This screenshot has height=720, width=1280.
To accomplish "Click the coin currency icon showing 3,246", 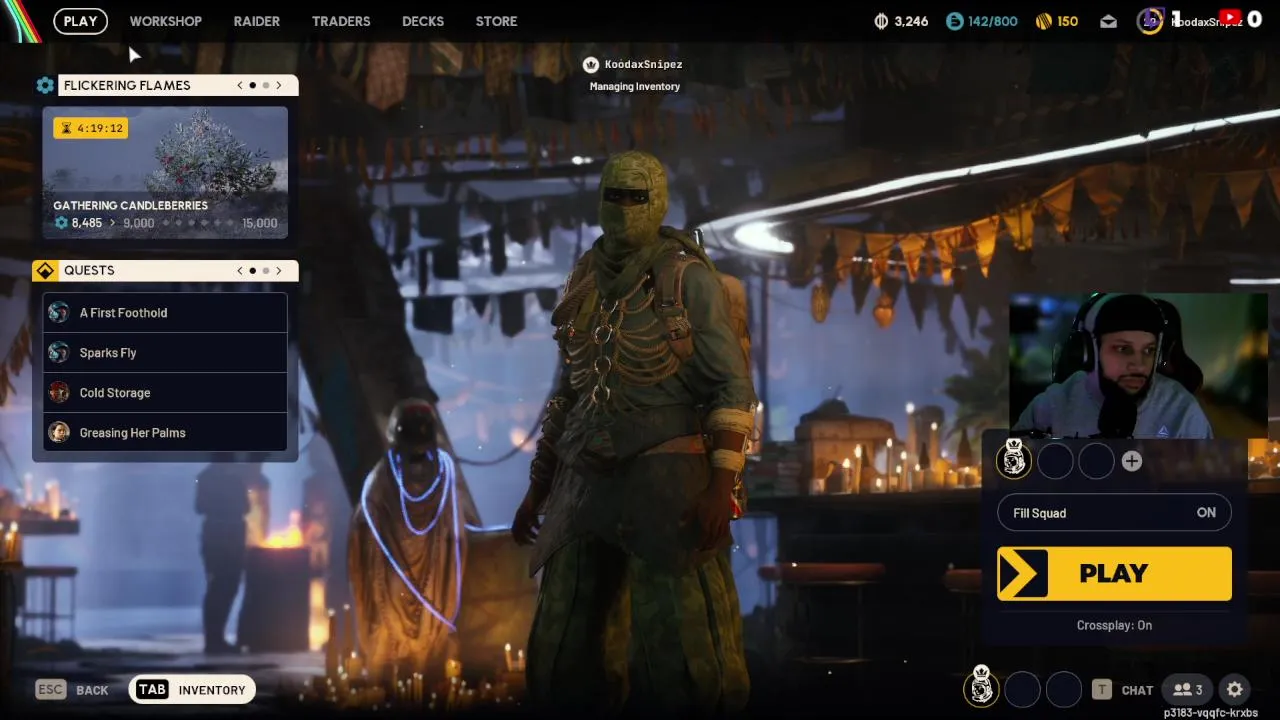I will [881, 21].
